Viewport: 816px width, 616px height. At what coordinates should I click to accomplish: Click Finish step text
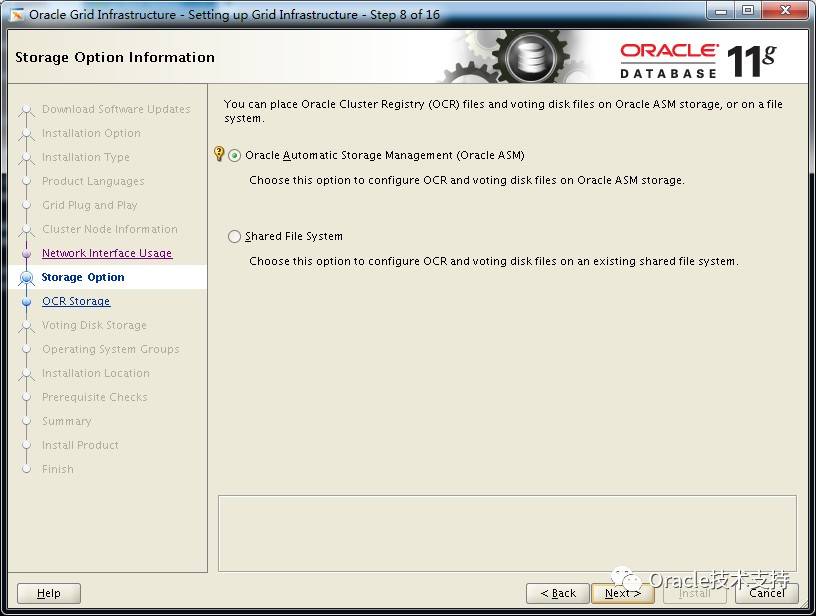pos(58,469)
